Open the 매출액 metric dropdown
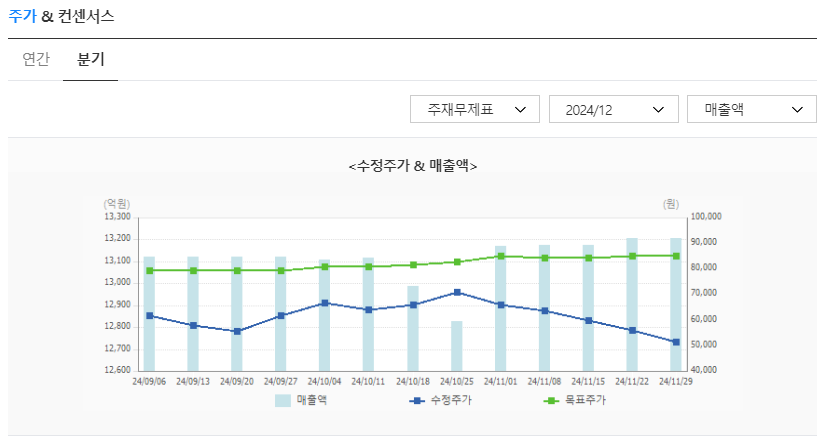830x447 pixels. 752,109
